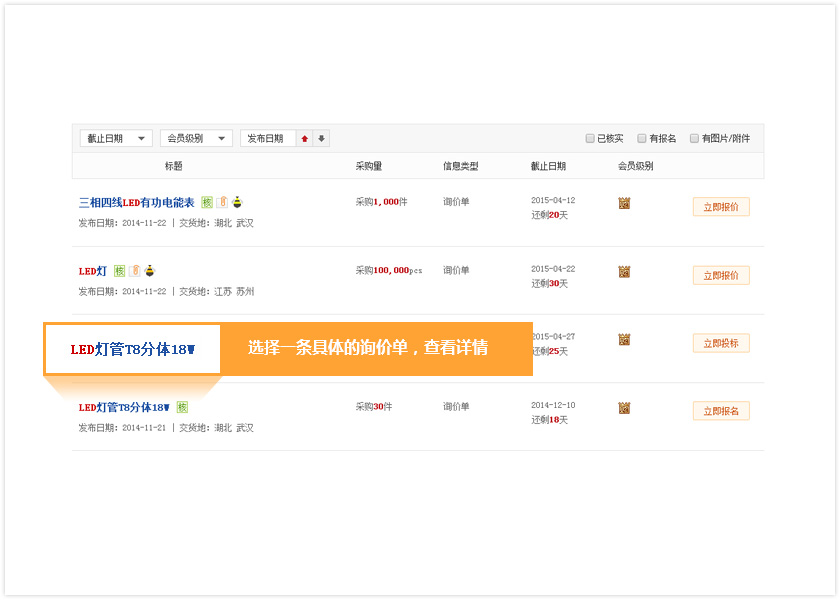Click the 核 verified badge beside 三相四线LED有功电能表
Screen dimensions: 840x600
coord(207,202)
